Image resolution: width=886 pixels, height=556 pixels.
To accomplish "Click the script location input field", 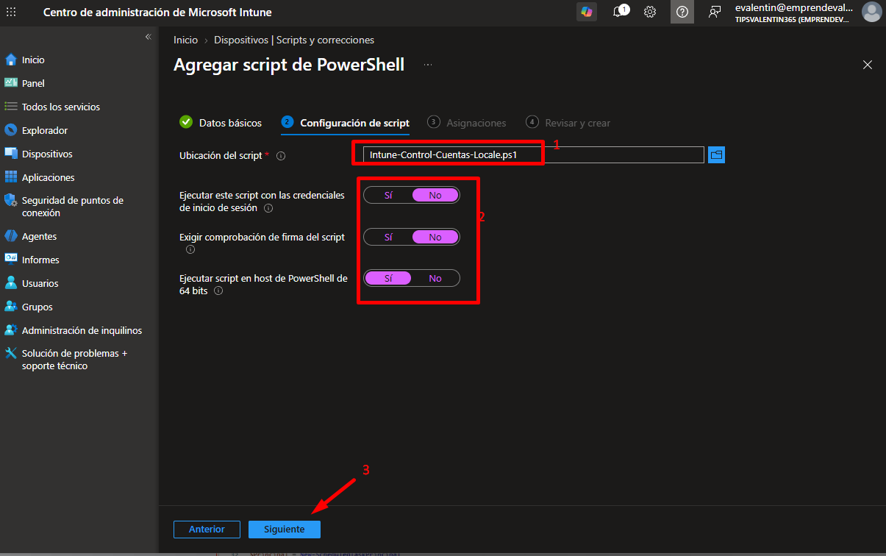I will pyautogui.click(x=533, y=155).
